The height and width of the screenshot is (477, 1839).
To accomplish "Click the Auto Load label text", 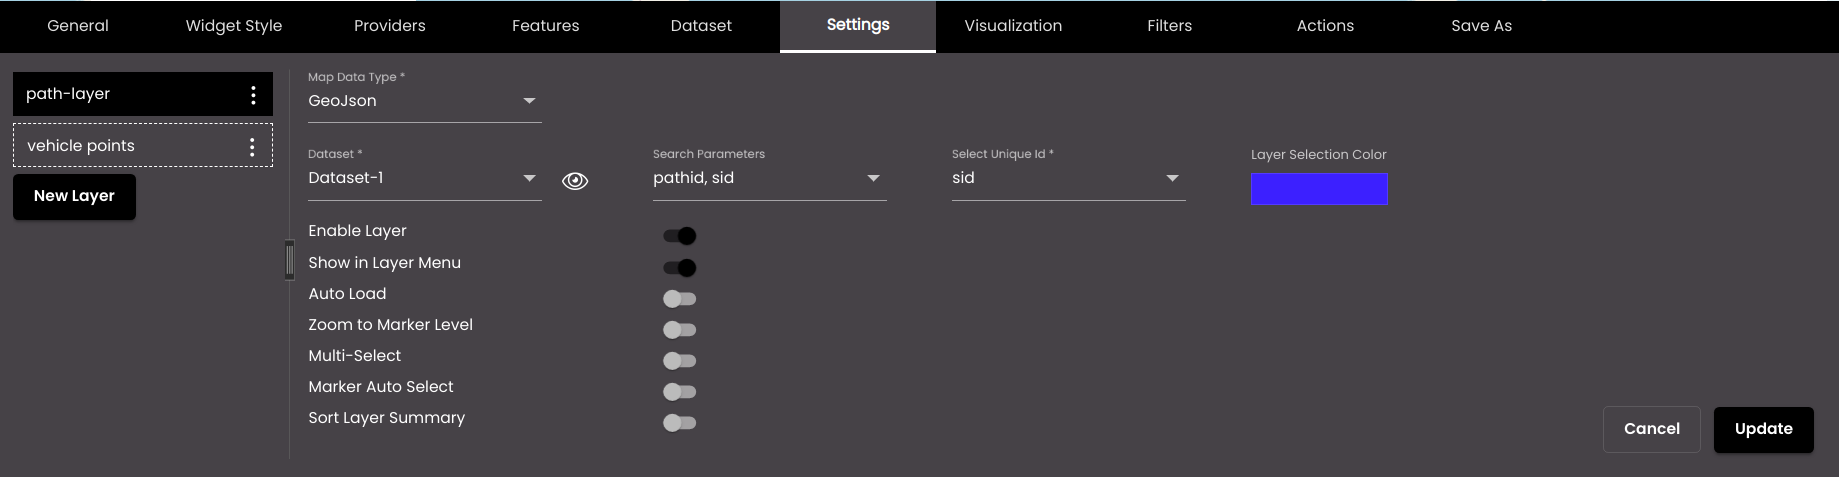I will point(347,294).
